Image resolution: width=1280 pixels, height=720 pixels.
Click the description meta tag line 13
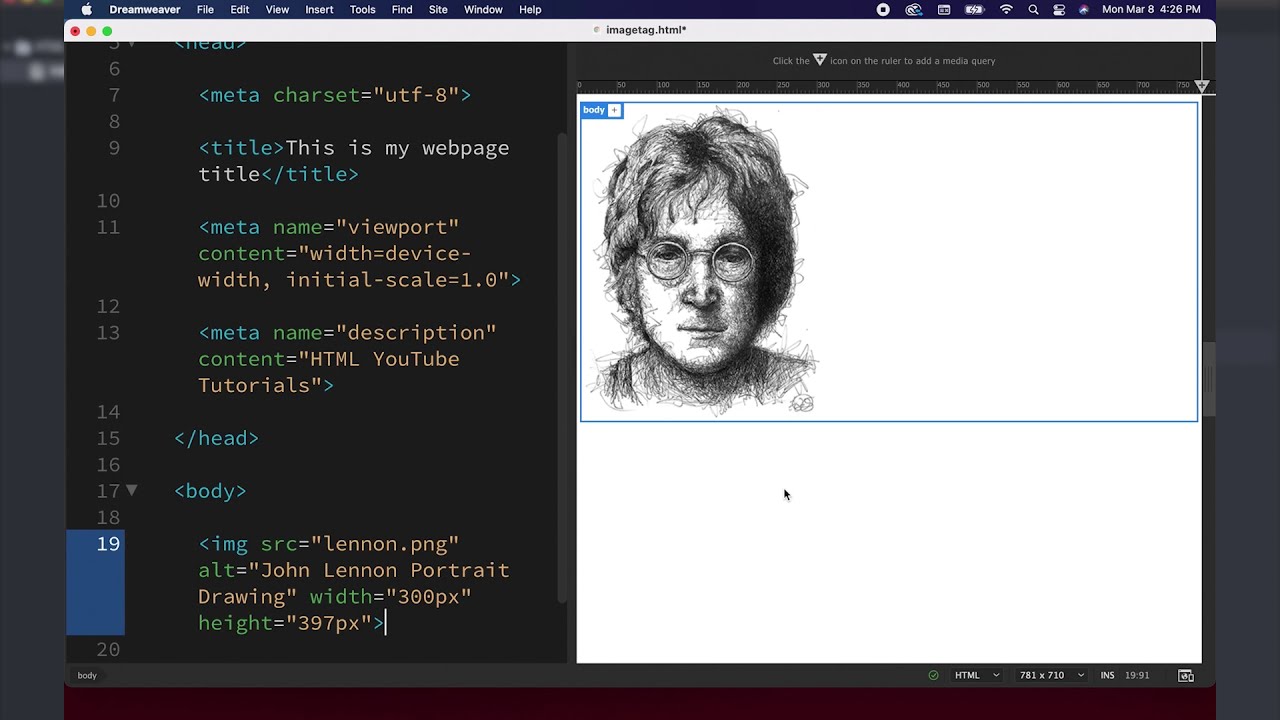pyautogui.click(x=347, y=359)
